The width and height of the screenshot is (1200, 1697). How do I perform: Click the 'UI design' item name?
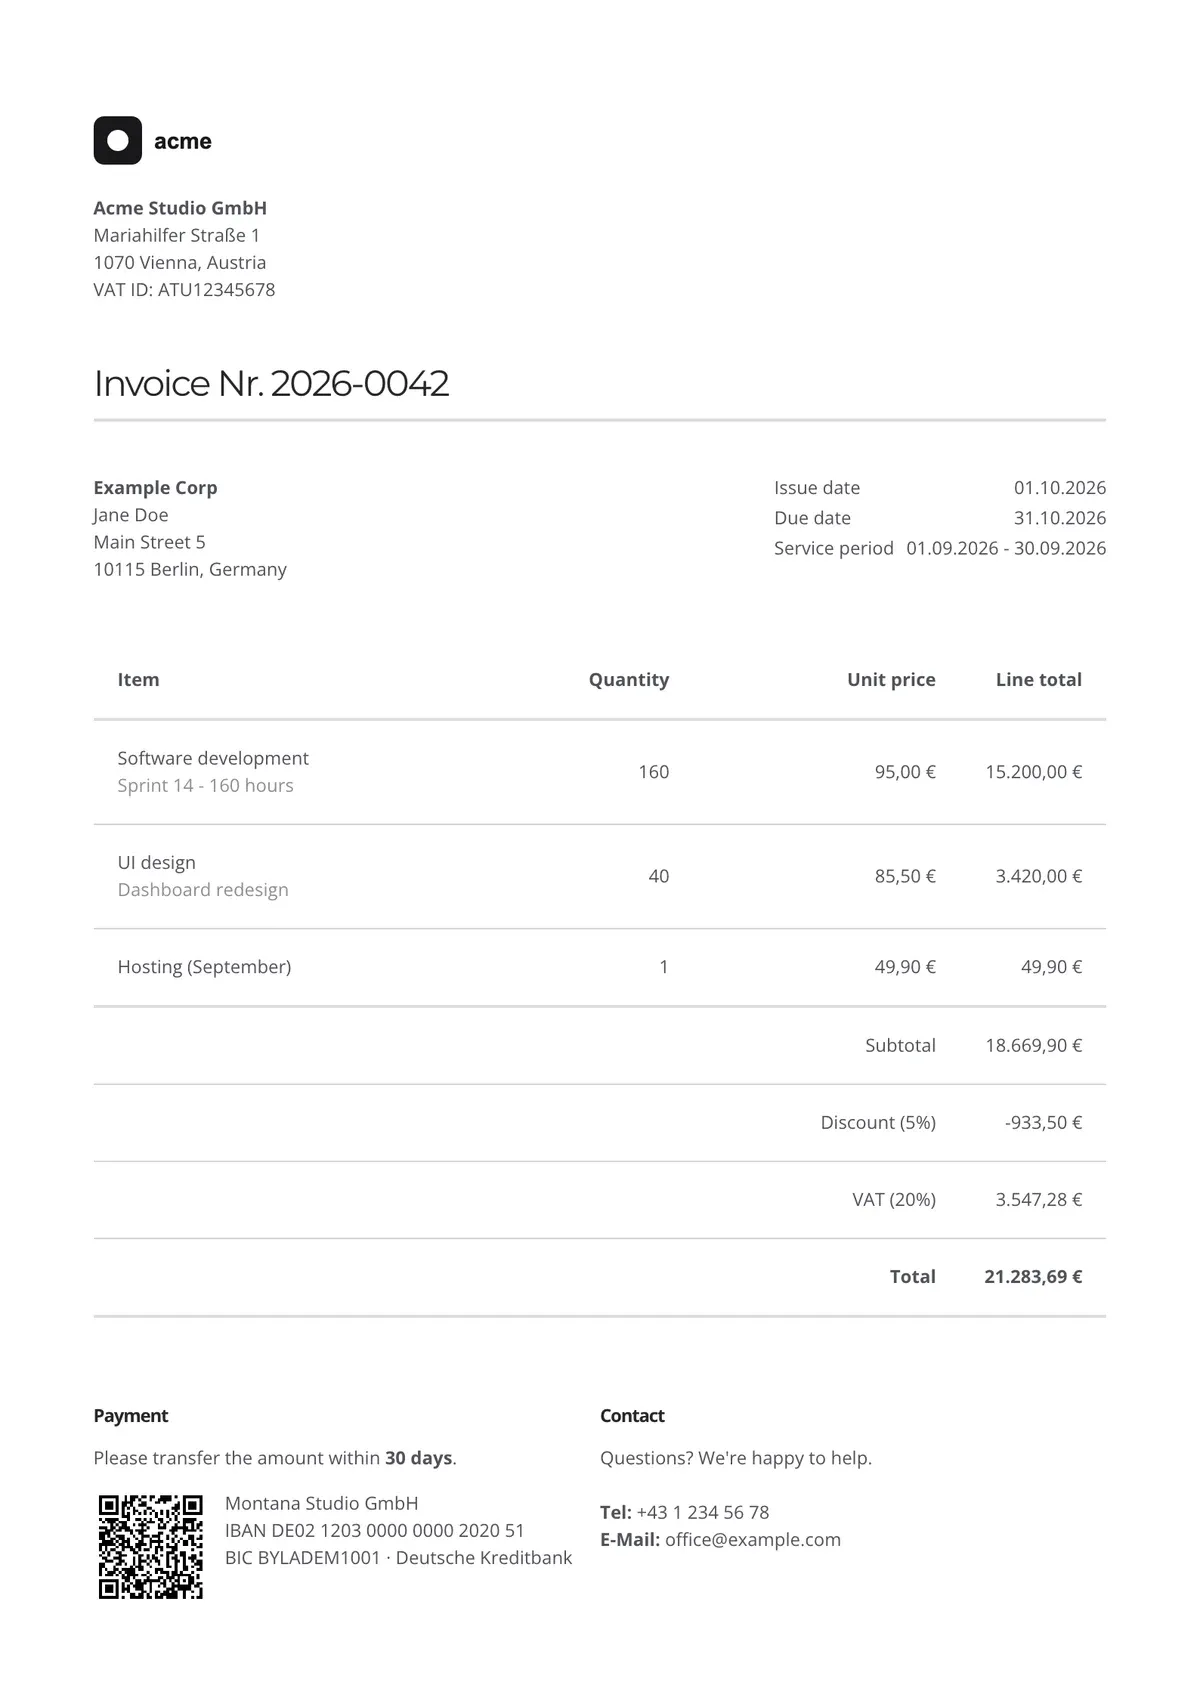[157, 862]
